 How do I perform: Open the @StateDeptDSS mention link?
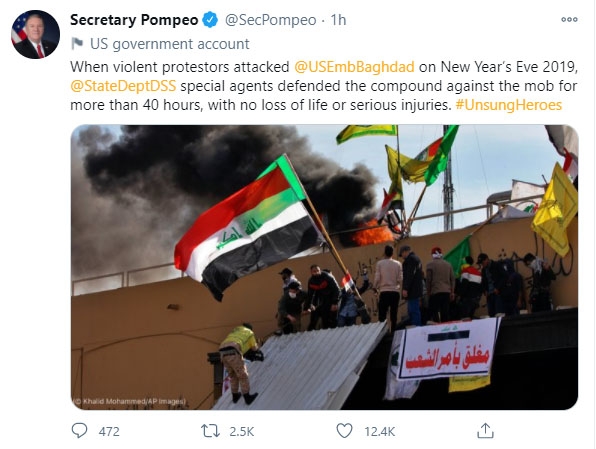(x=123, y=86)
